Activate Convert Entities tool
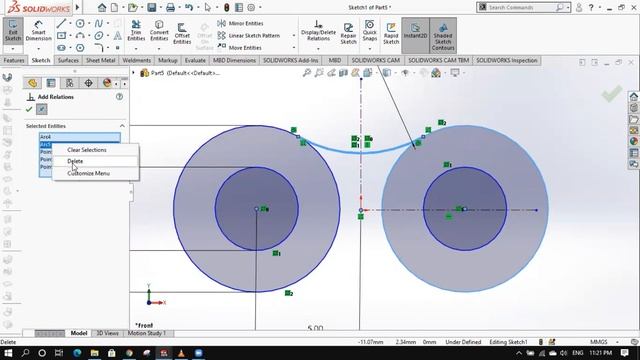Image resolution: width=640 pixels, height=360 pixels. click(x=159, y=31)
